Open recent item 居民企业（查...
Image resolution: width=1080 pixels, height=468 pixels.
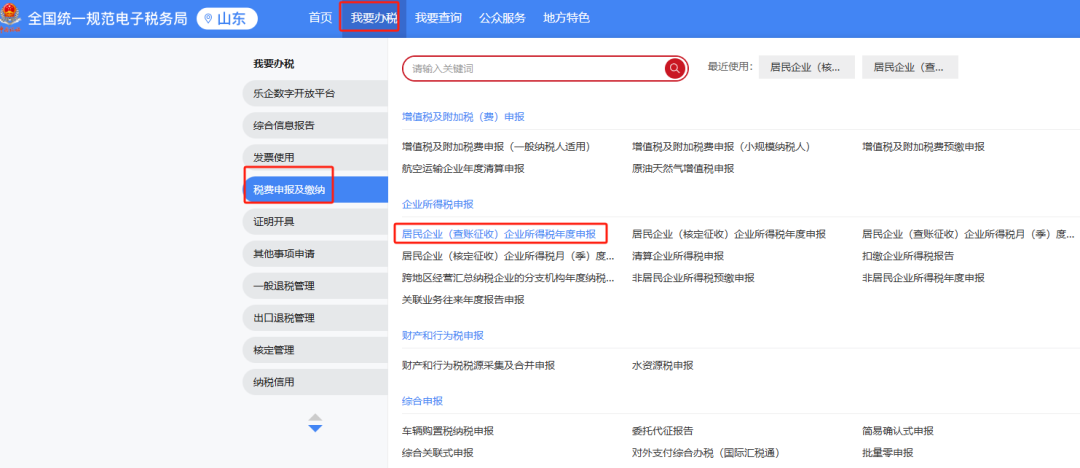pyautogui.click(x=910, y=68)
